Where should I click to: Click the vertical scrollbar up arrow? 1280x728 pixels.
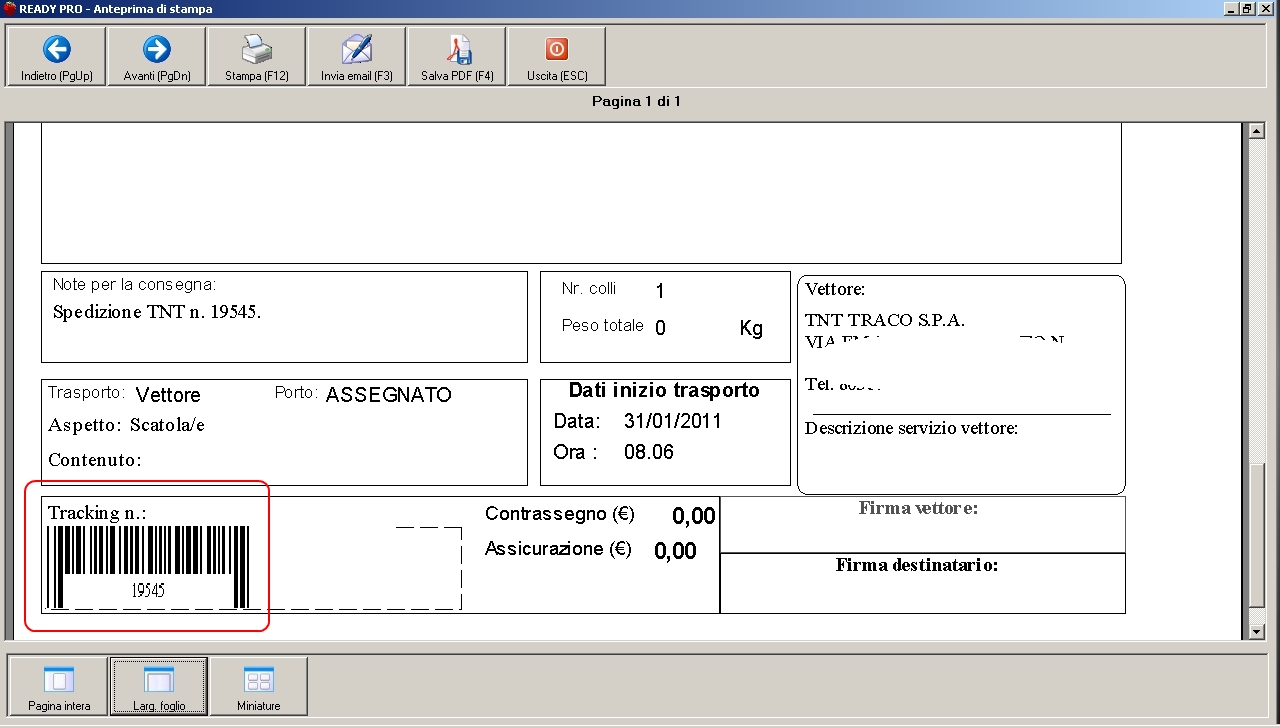[1258, 131]
